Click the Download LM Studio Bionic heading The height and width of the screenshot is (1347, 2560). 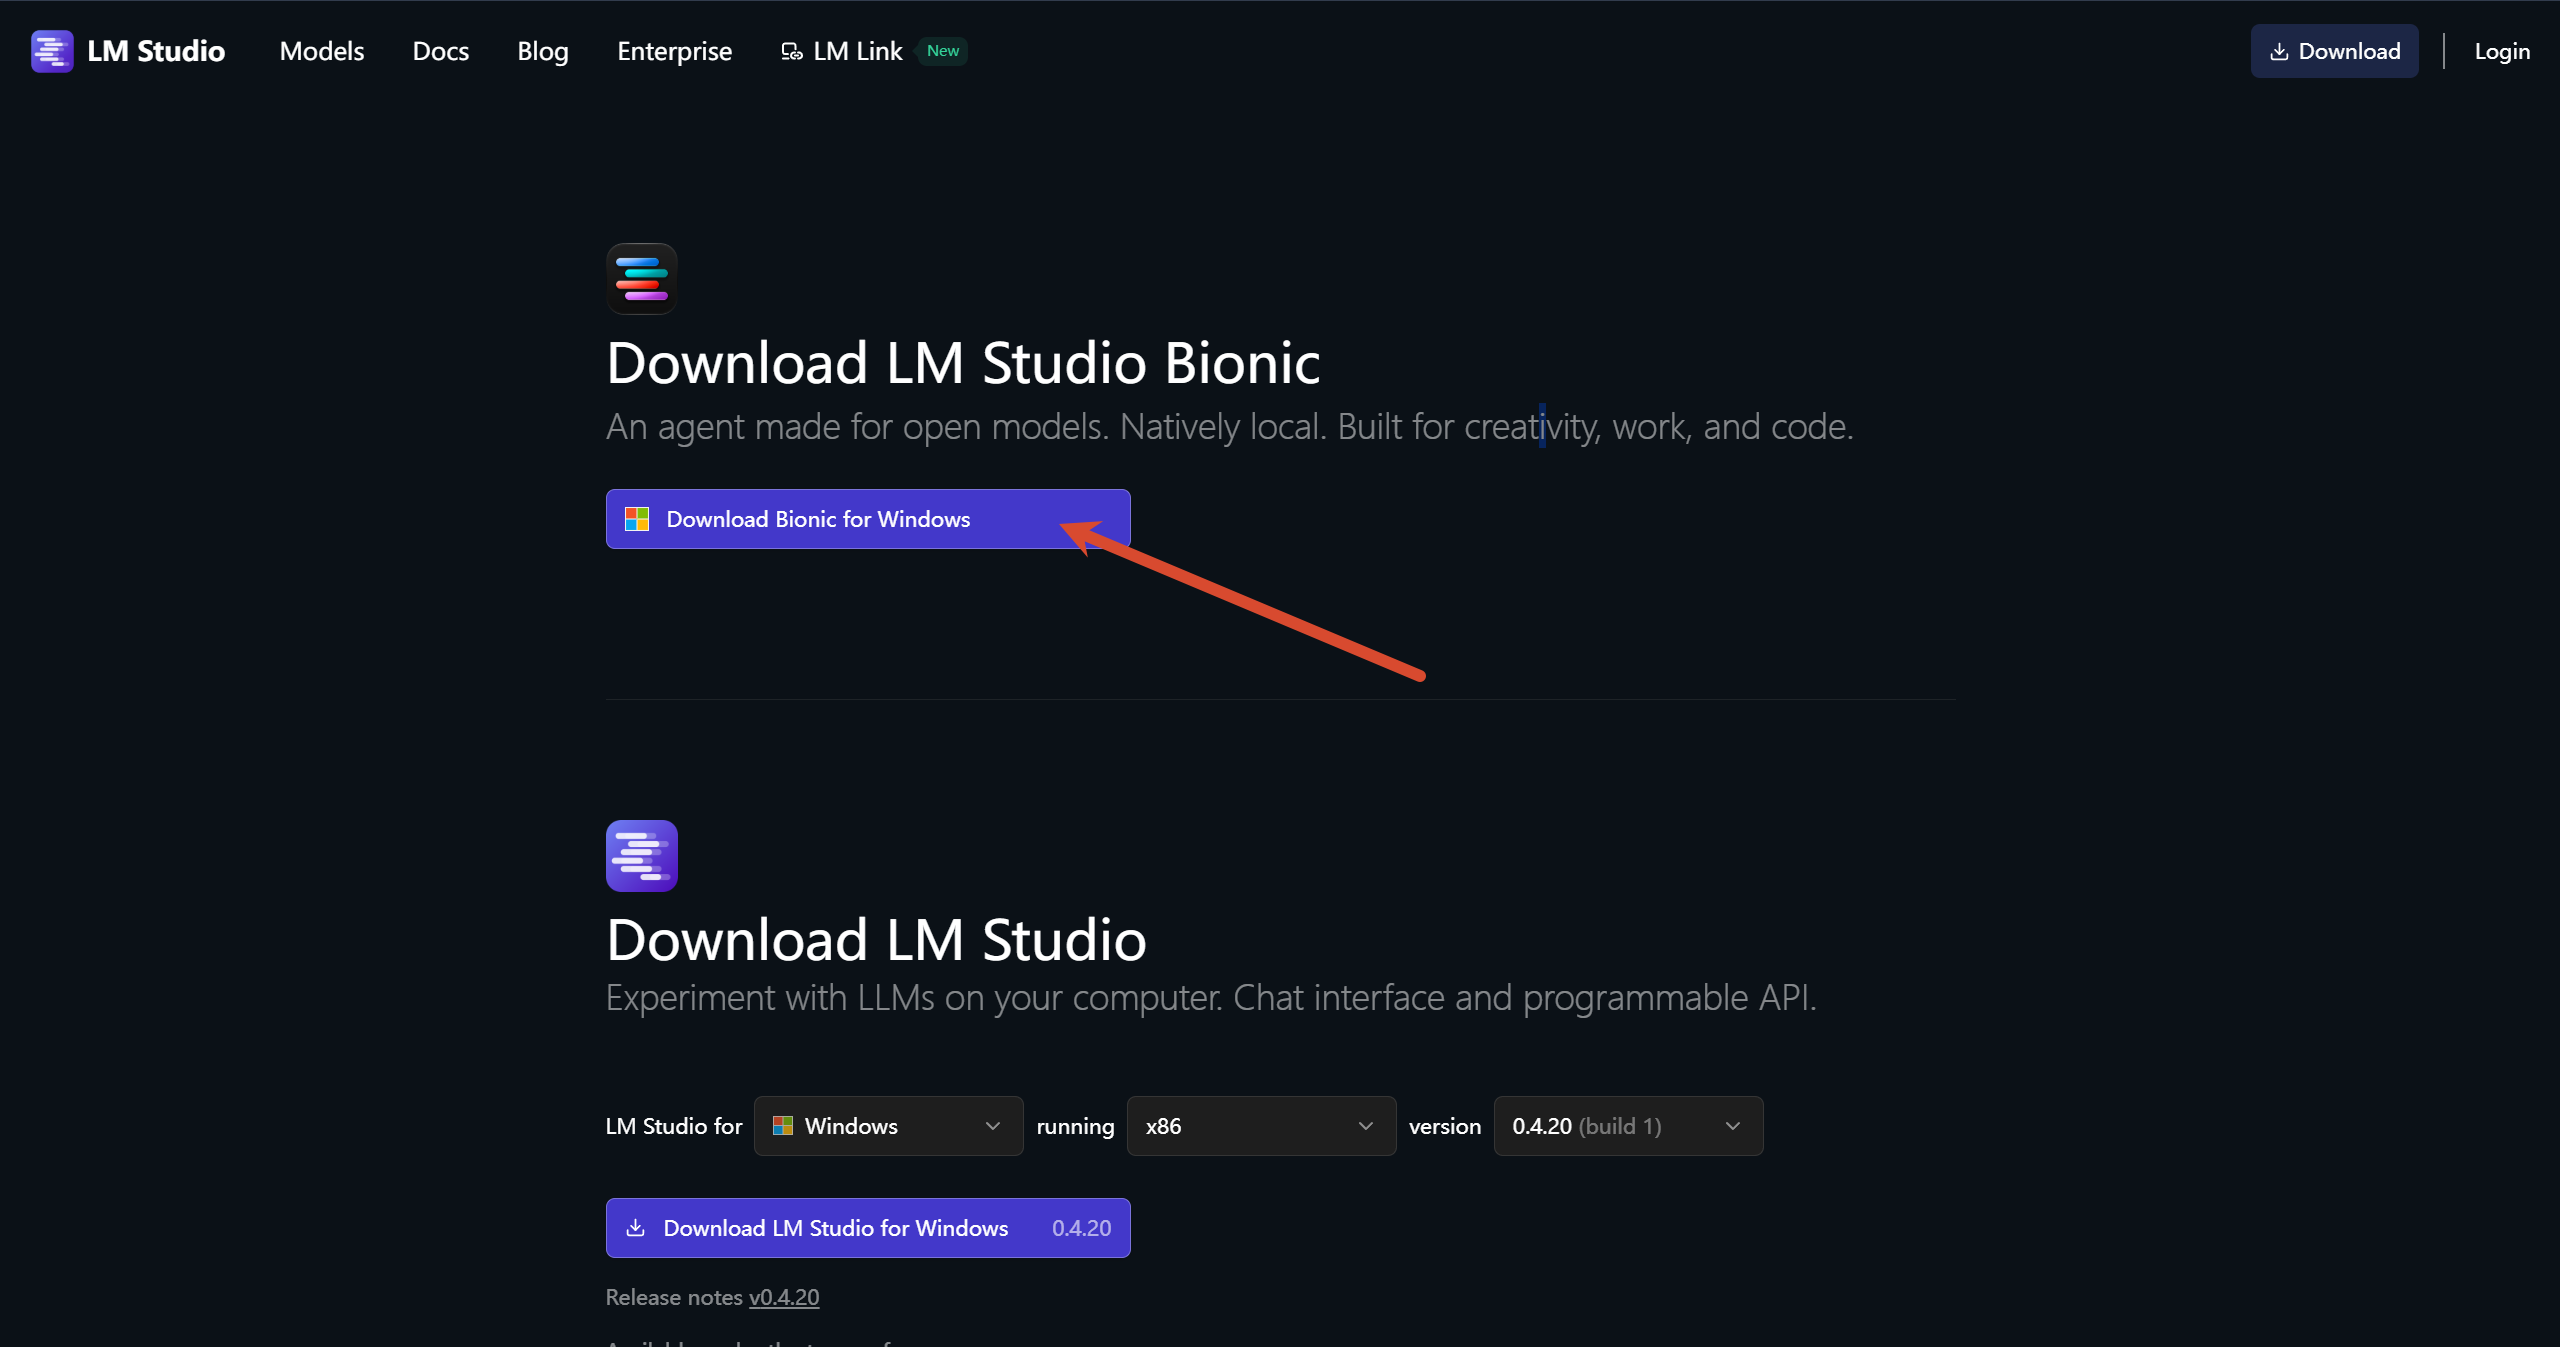[963, 362]
